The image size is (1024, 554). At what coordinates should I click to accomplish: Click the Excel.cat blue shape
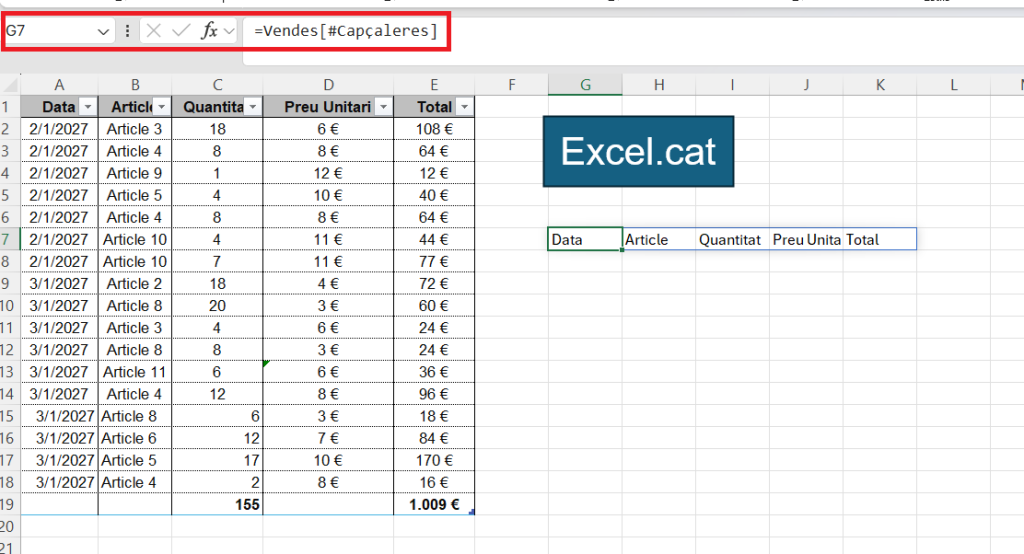click(638, 152)
